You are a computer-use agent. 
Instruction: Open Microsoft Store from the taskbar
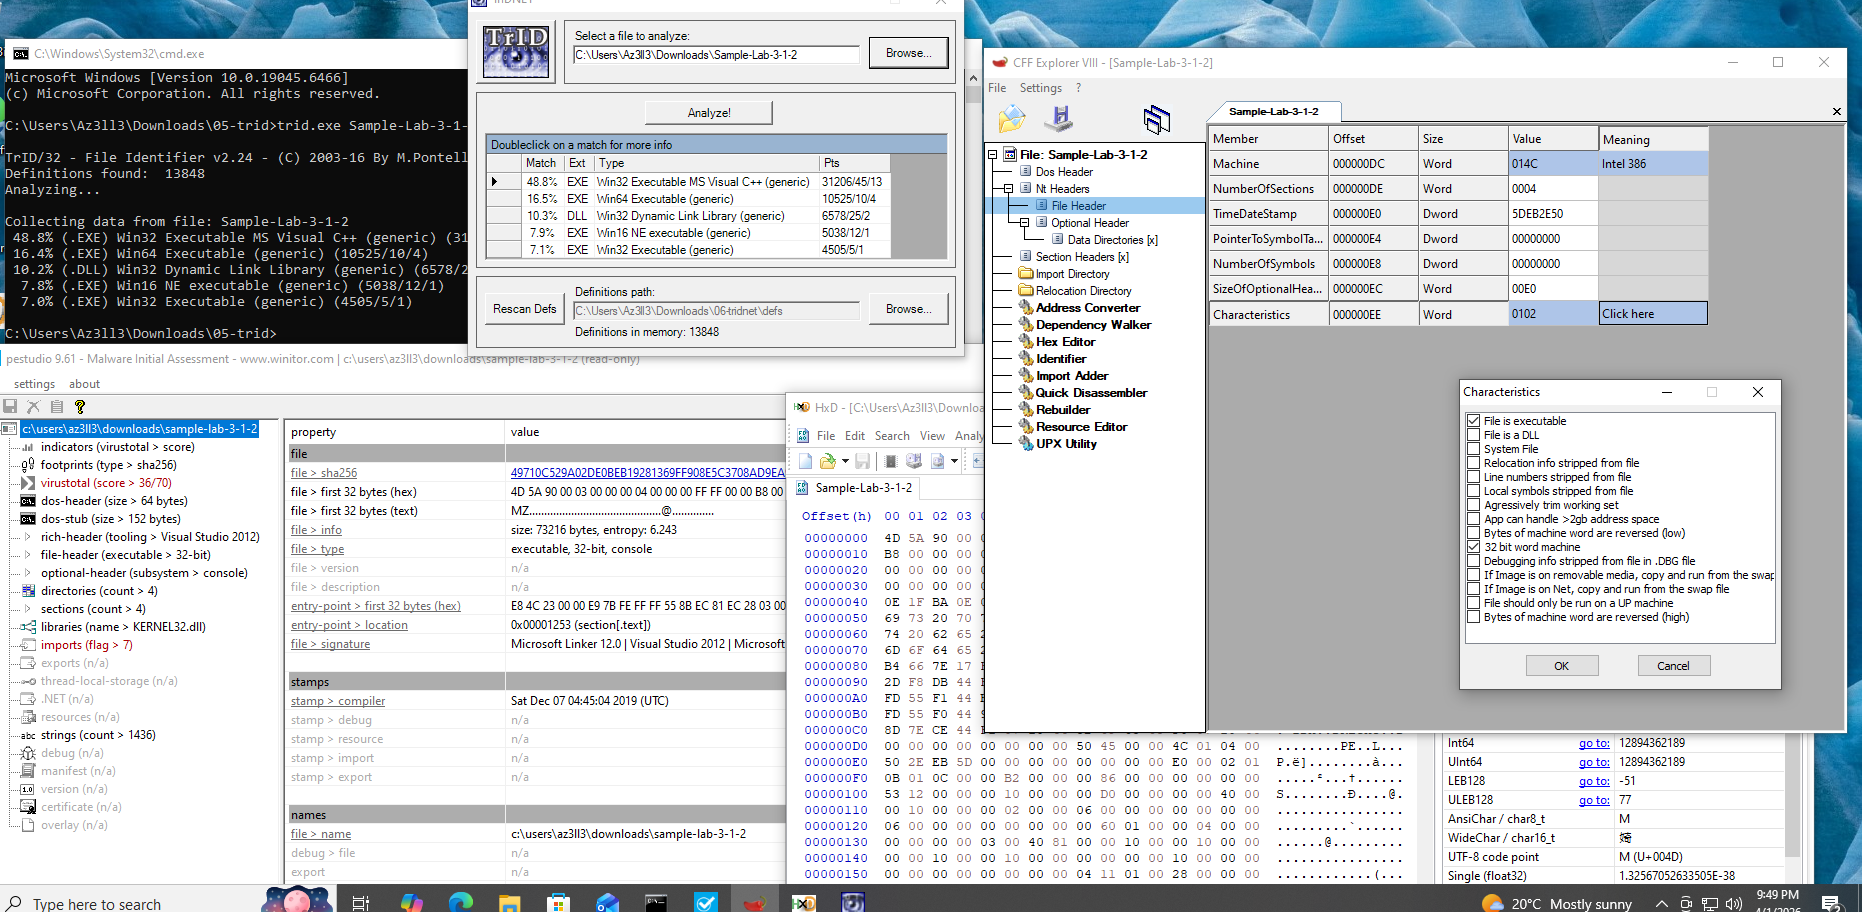[x=558, y=902]
